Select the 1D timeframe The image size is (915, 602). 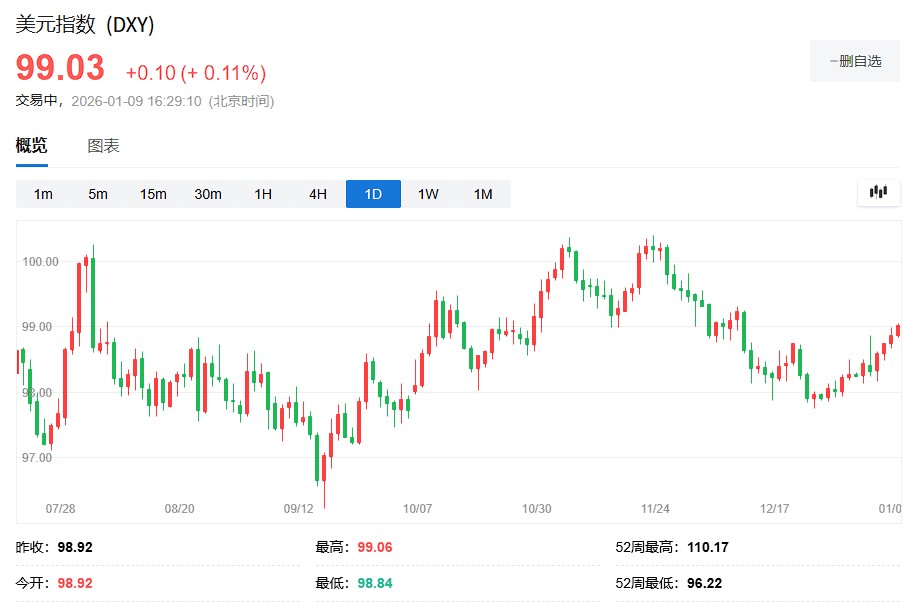(373, 194)
